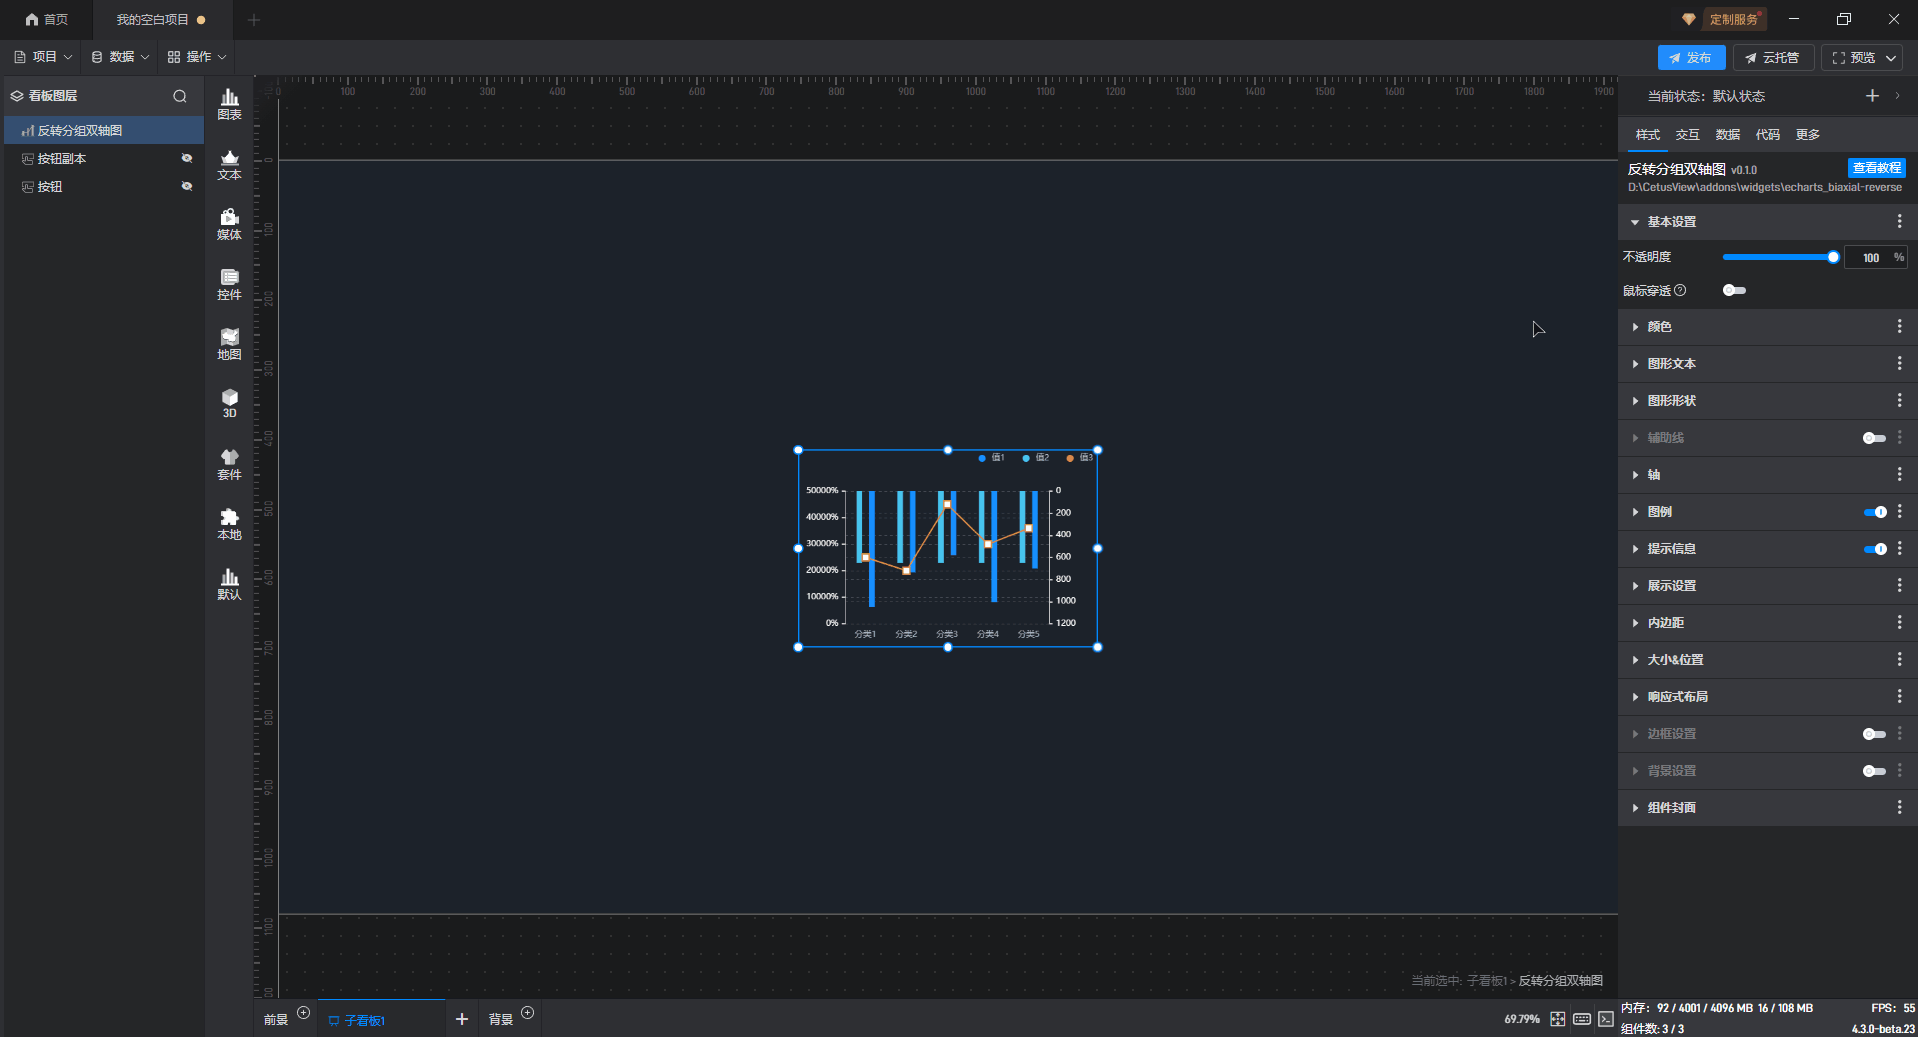Open the 3D component category
The height and width of the screenshot is (1037, 1918).
point(229,403)
